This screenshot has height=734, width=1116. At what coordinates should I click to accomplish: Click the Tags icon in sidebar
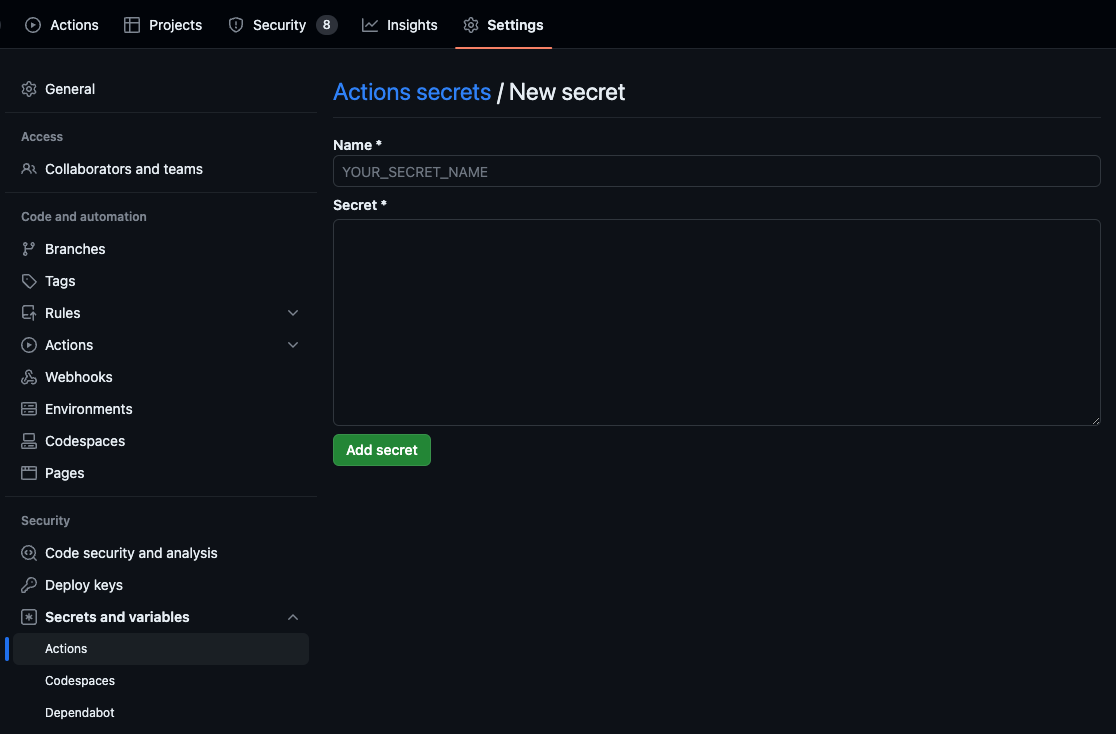tap(28, 281)
